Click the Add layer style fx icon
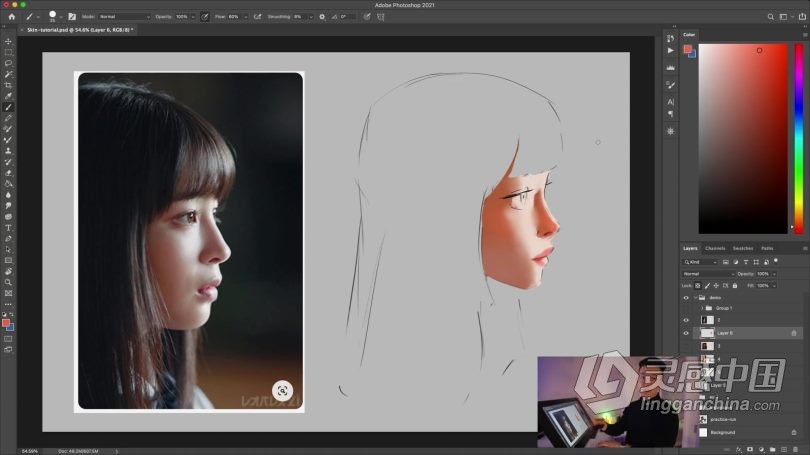Image resolution: width=810 pixels, height=455 pixels. tap(739, 449)
